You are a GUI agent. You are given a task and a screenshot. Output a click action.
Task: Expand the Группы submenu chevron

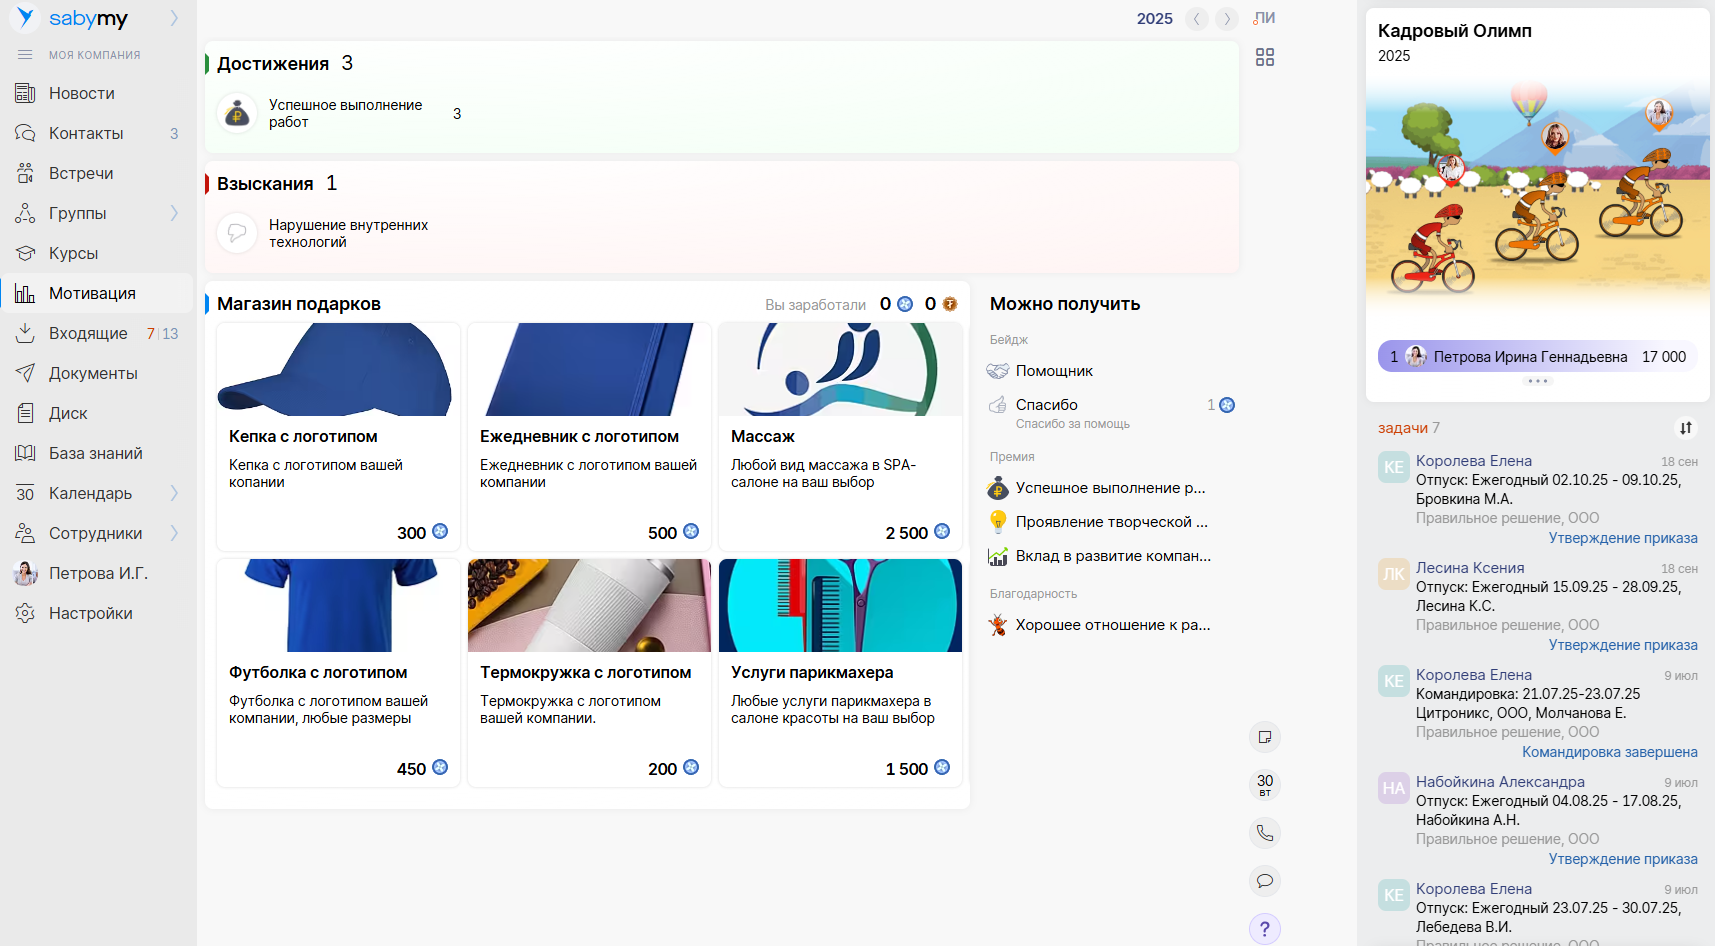[x=174, y=213]
